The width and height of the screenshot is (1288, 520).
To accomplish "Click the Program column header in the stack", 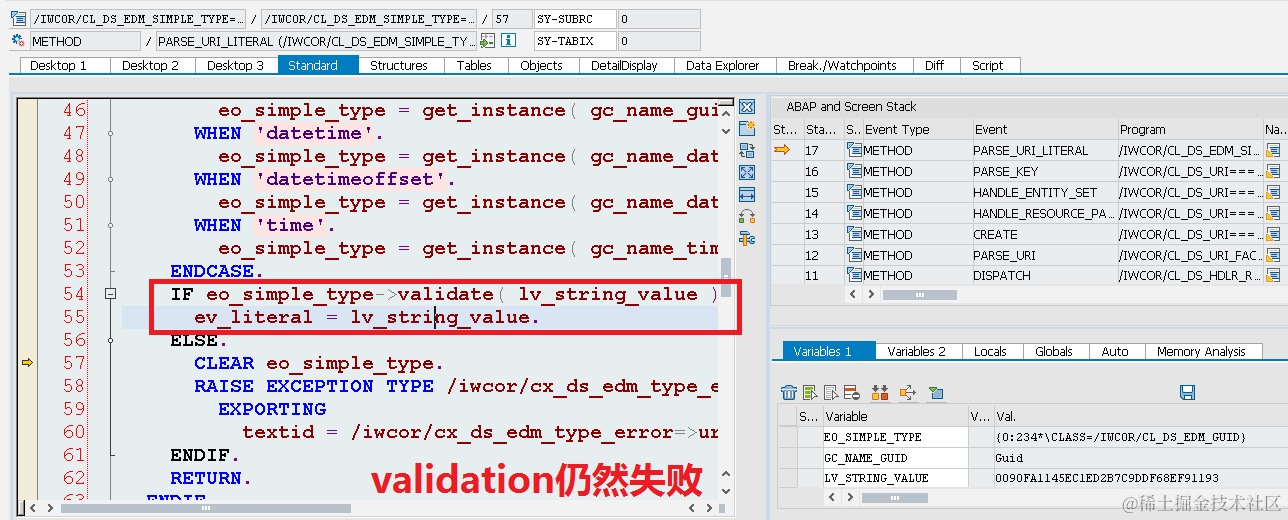I will (x=1190, y=129).
